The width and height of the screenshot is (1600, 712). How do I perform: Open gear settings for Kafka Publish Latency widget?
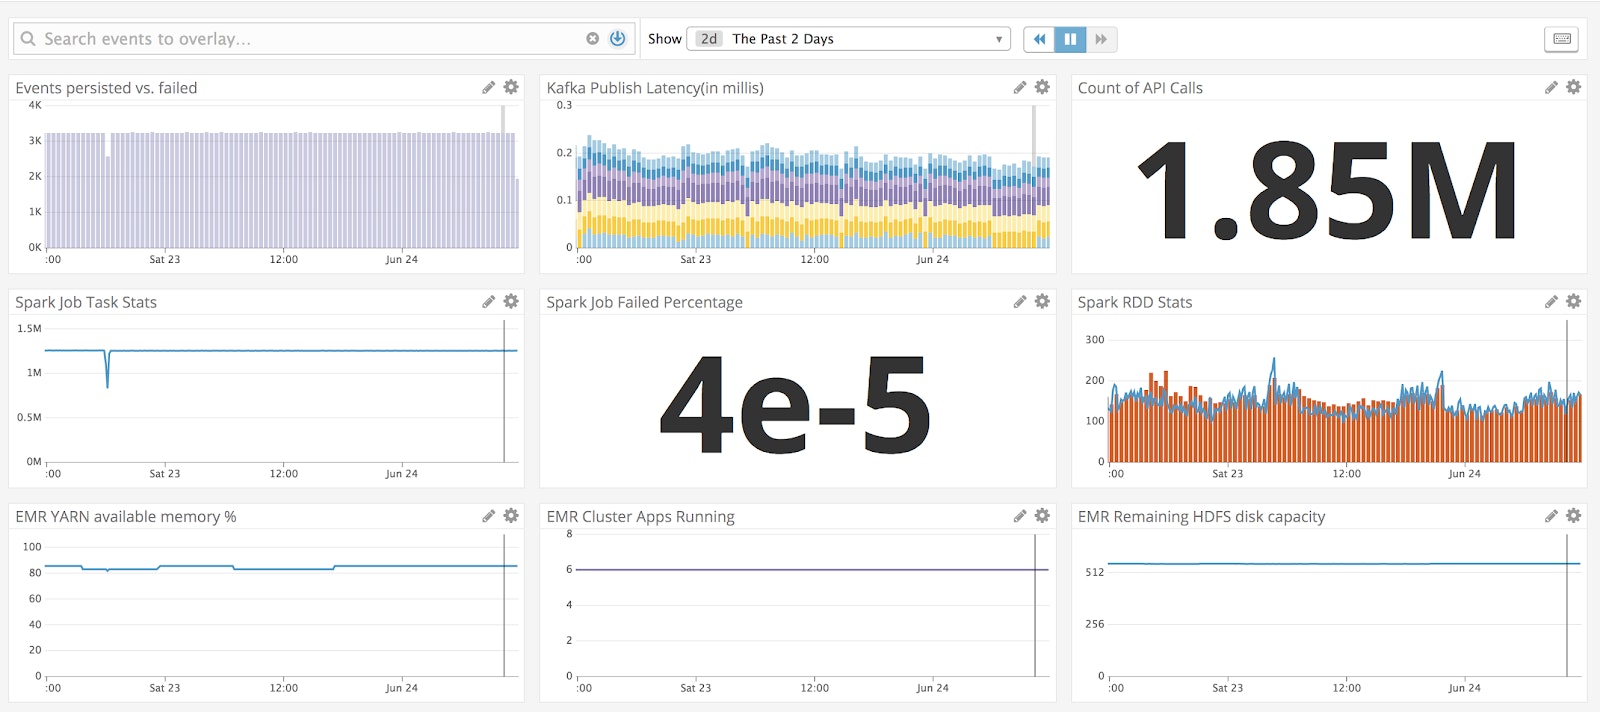tap(1042, 88)
